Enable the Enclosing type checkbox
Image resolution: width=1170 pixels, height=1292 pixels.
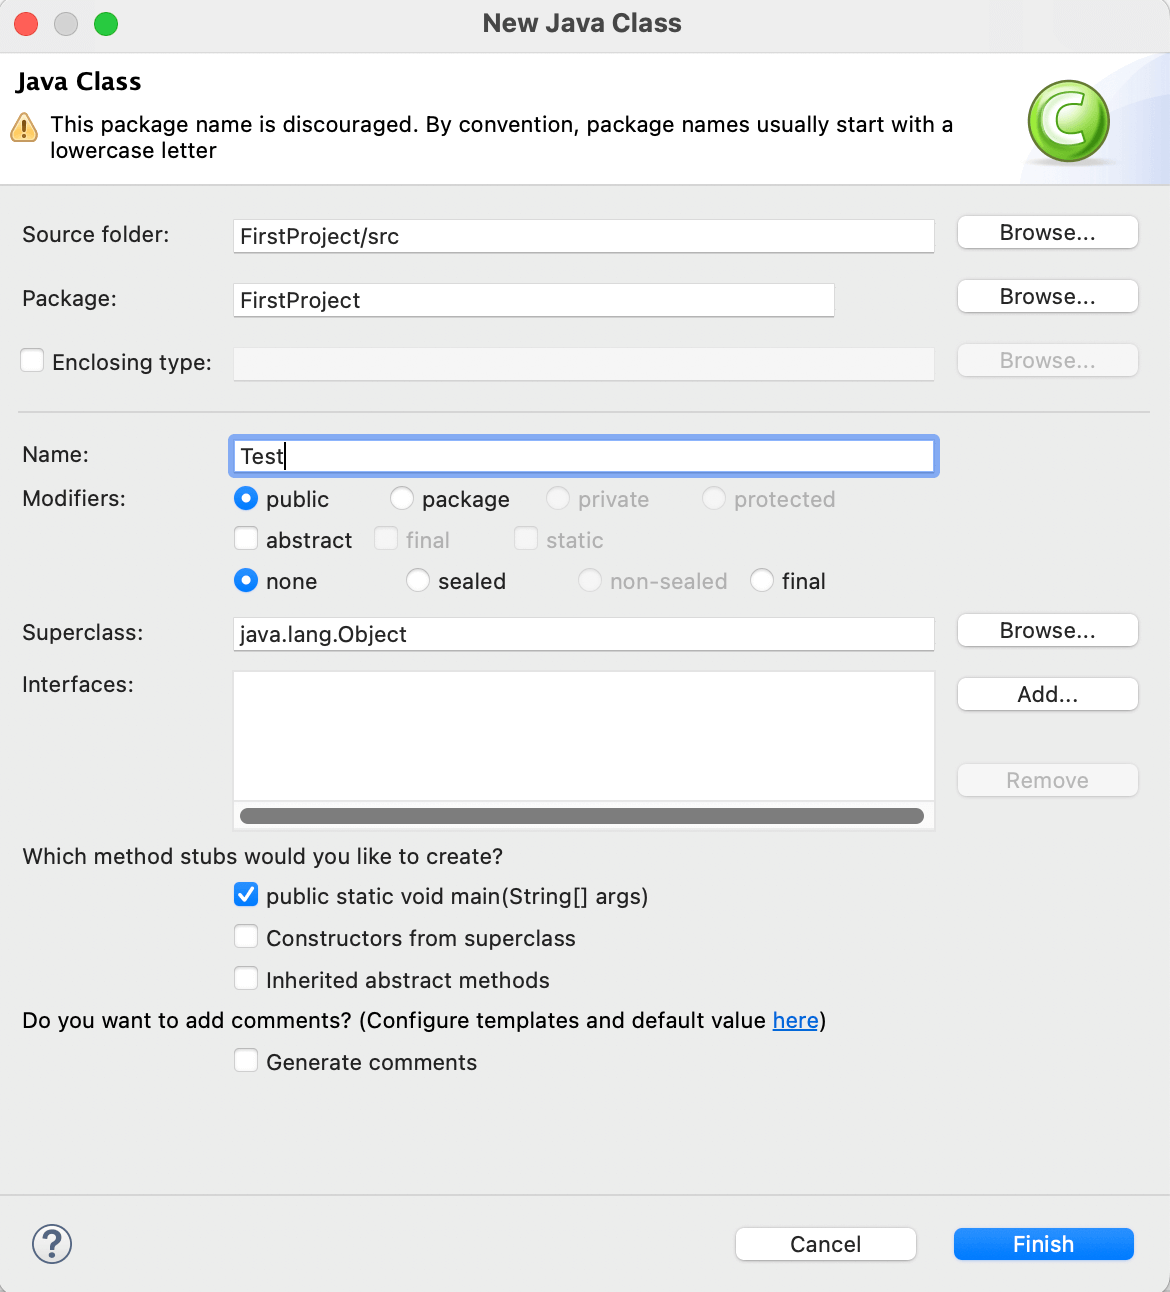(x=33, y=361)
